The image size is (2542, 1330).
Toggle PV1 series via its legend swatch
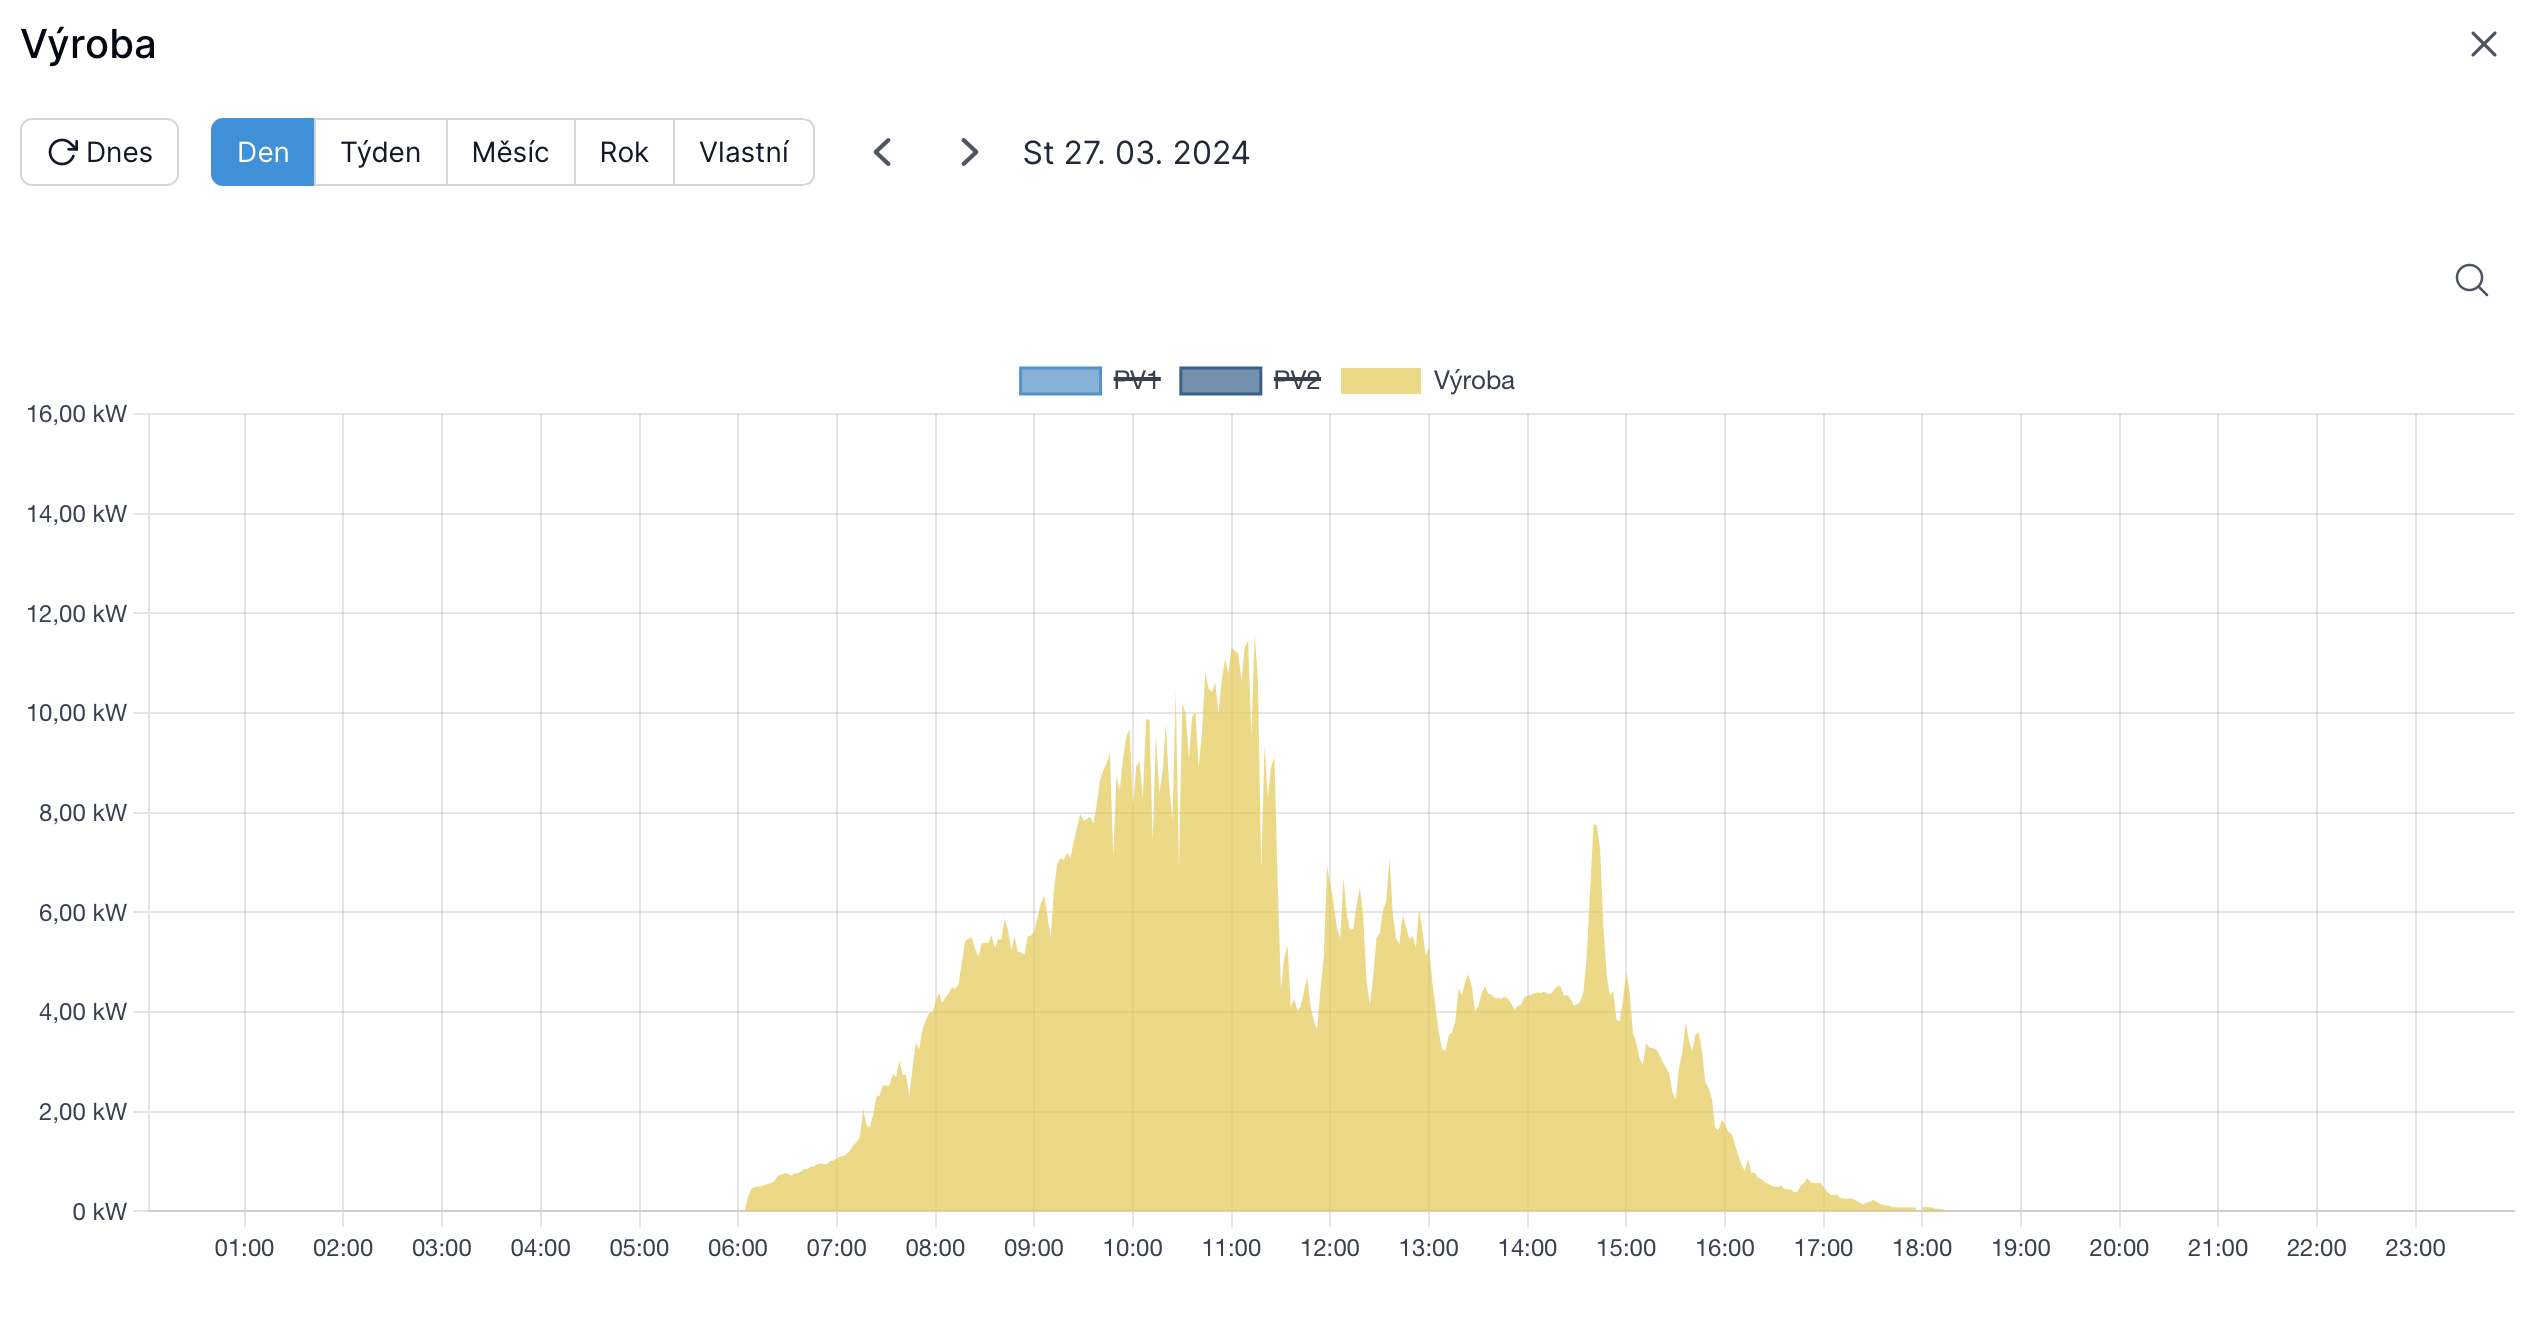[1060, 381]
